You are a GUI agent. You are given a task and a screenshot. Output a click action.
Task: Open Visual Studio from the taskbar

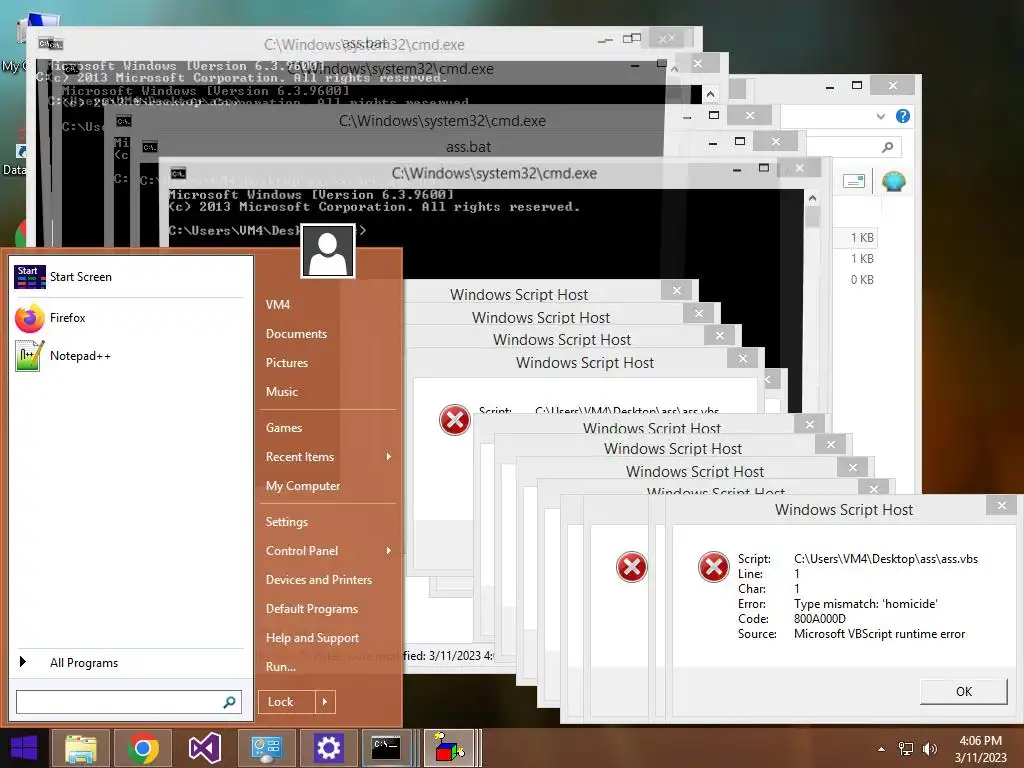[204, 748]
